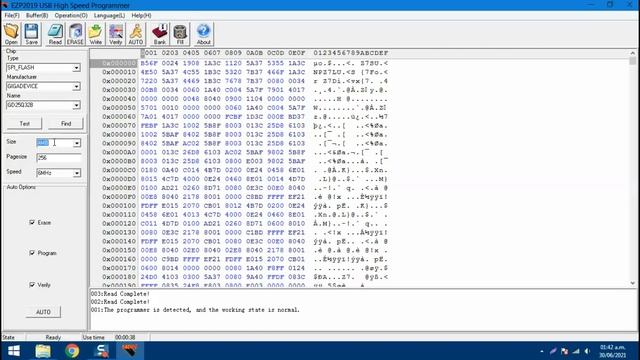
Task: Open the Operation(O) menu
Action: (x=71, y=16)
